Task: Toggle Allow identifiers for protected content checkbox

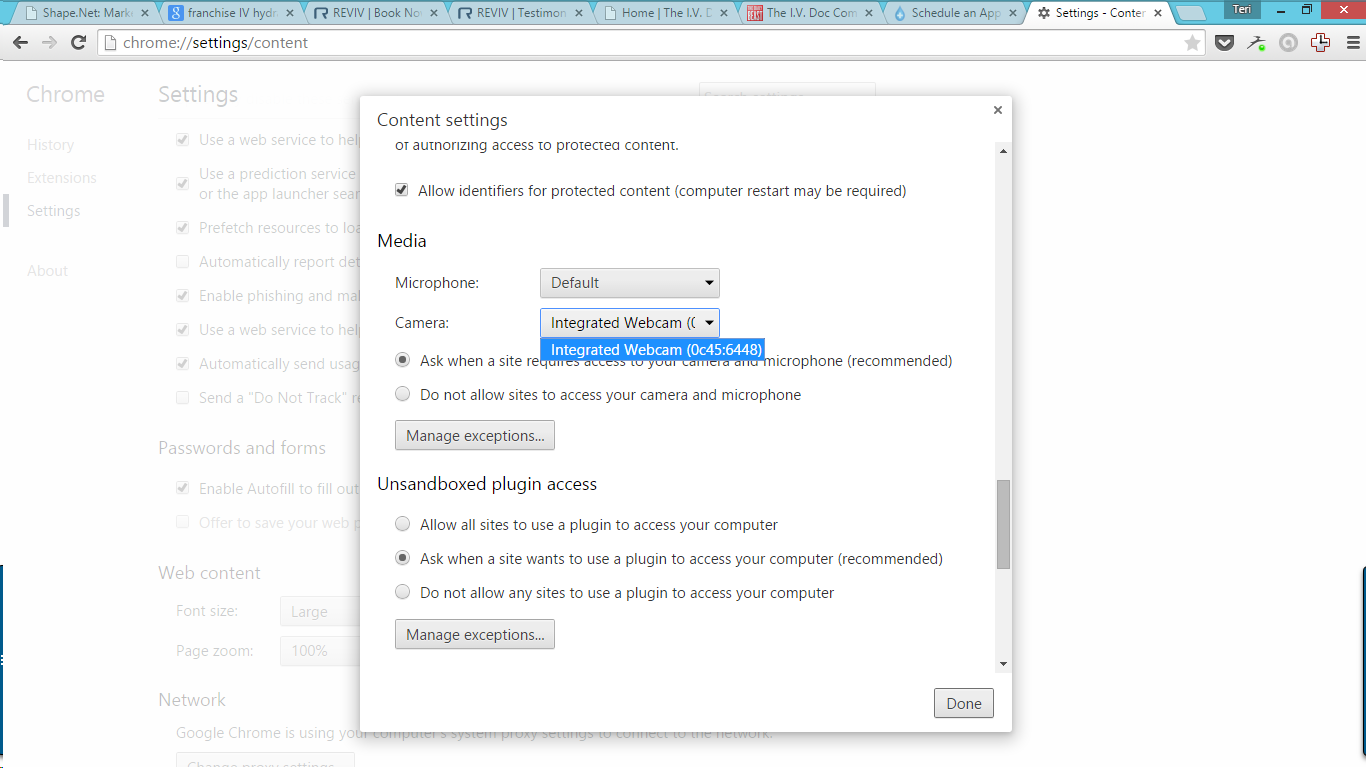Action: [402, 190]
